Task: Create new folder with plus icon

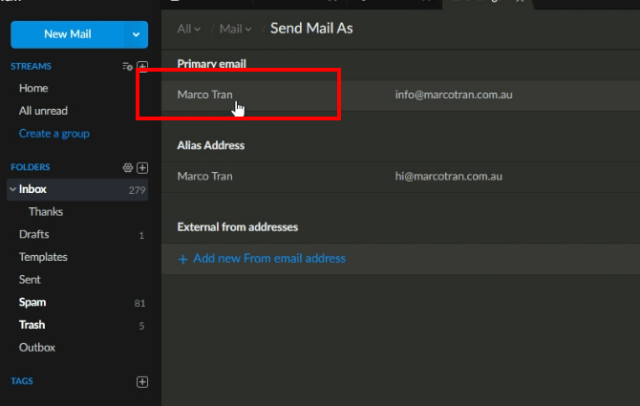Action: coord(142,168)
